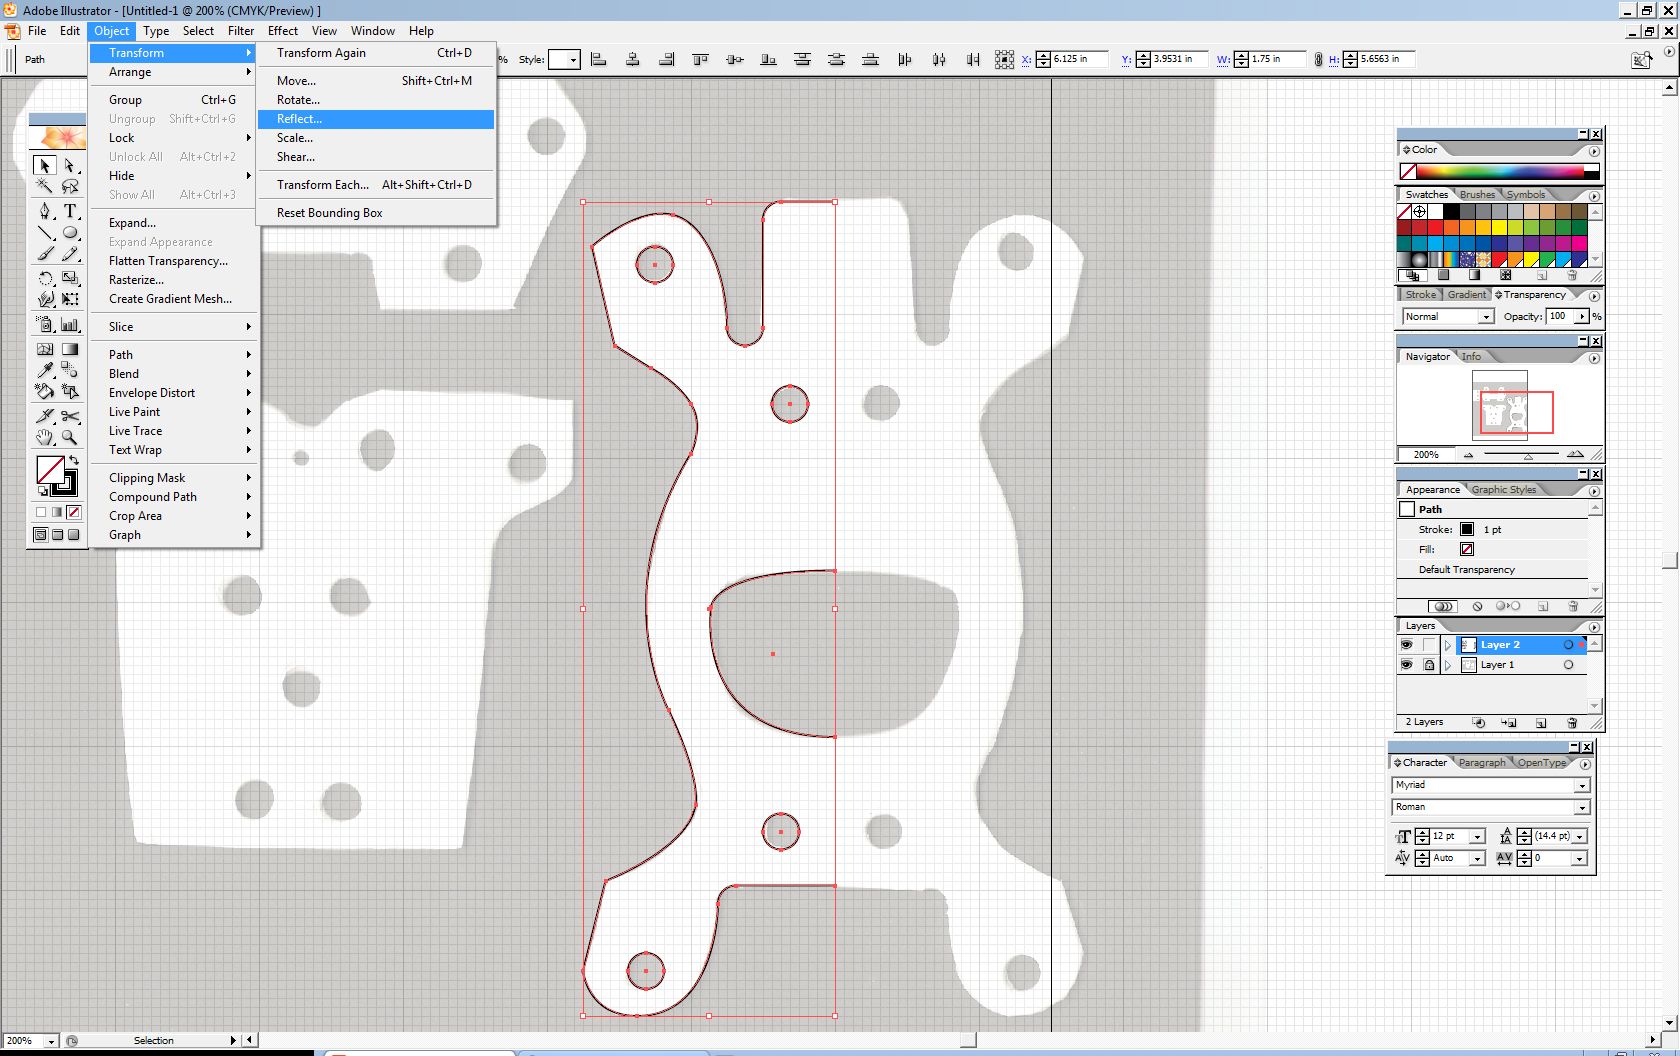The height and width of the screenshot is (1056, 1680).
Task: Hide Layer 1 with its eye toggle
Action: pyautogui.click(x=1406, y=664)
